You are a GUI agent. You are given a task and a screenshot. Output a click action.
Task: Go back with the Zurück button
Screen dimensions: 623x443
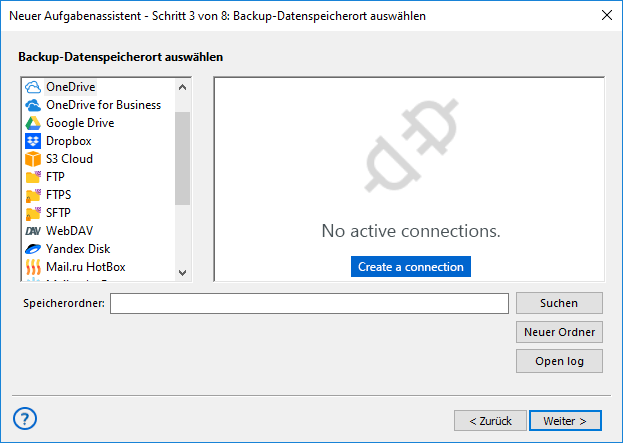pyautogui.click(x=490, y=421)
